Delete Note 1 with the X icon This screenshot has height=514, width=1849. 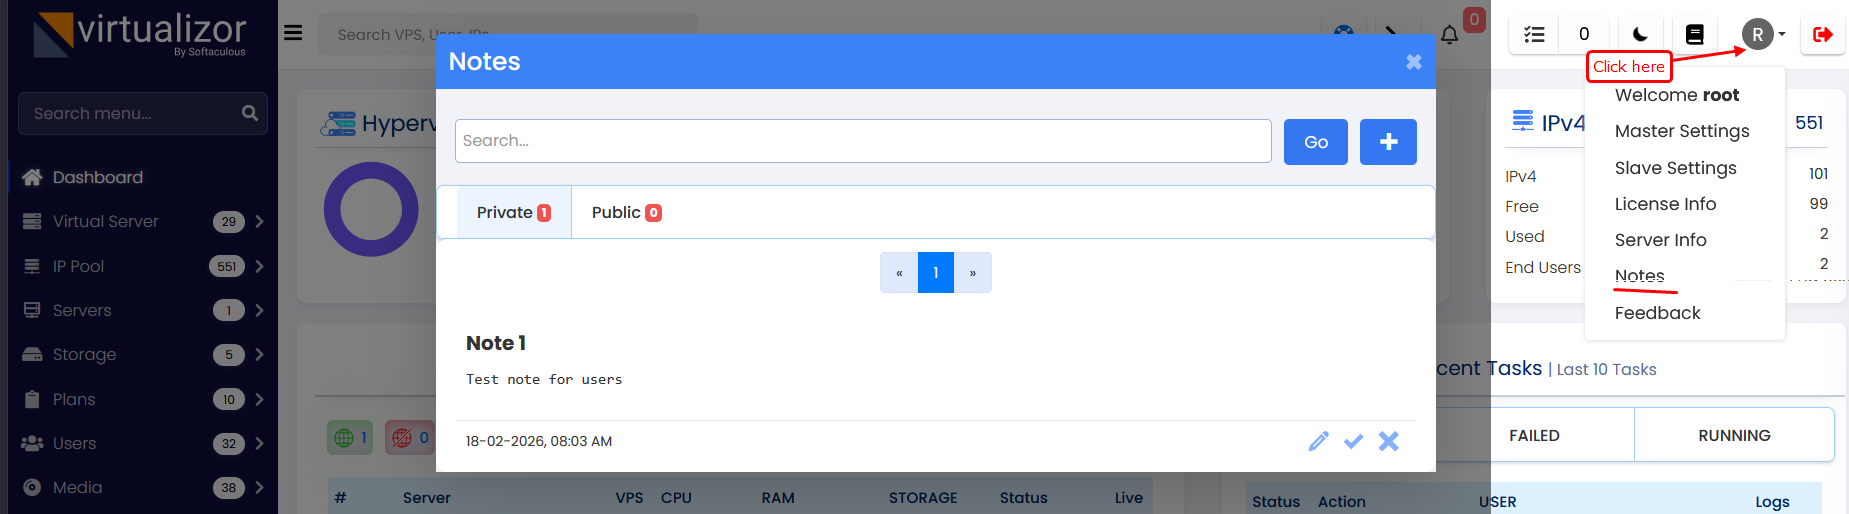click(1388, 441)
